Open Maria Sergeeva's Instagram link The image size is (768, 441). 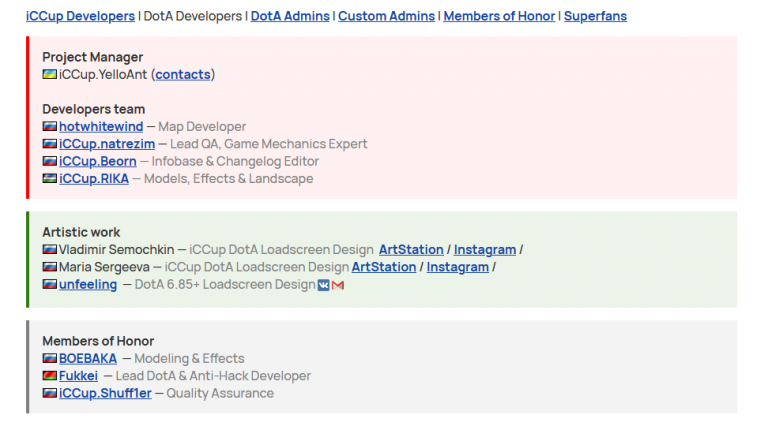click(x=457, y=267)
